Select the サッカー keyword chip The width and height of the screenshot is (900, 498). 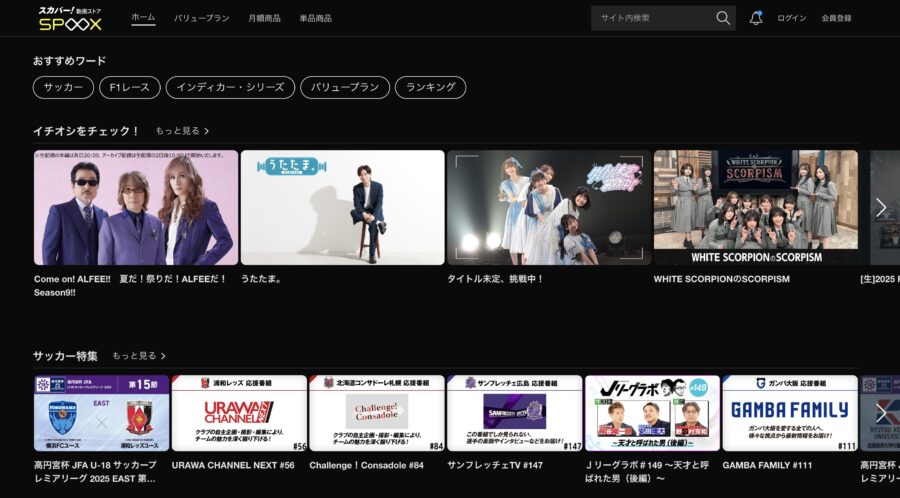coord(63,88)
